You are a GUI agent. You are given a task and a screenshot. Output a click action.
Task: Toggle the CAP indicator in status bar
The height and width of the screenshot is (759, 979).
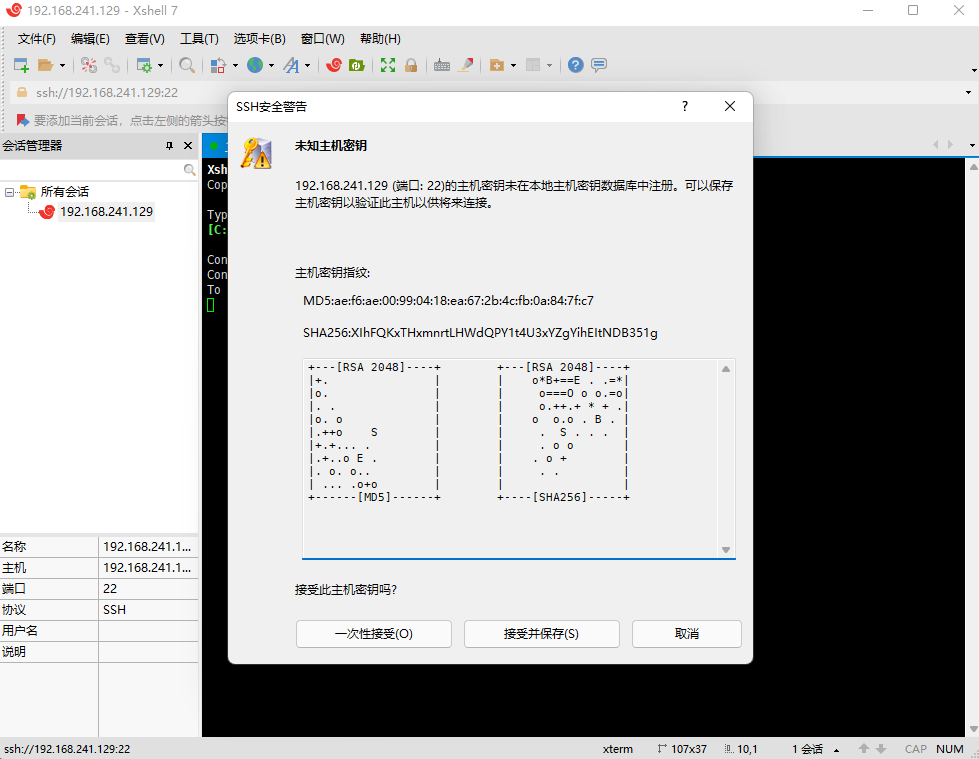pyautogui.click(x=915, y=748)
